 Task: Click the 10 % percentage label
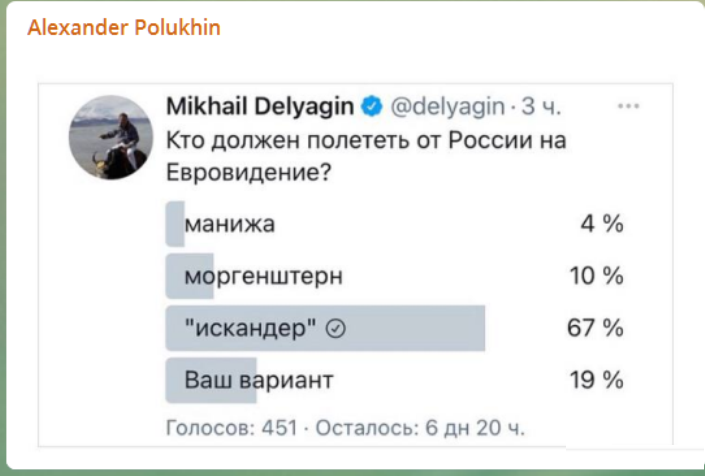click(x=597, y=276)
